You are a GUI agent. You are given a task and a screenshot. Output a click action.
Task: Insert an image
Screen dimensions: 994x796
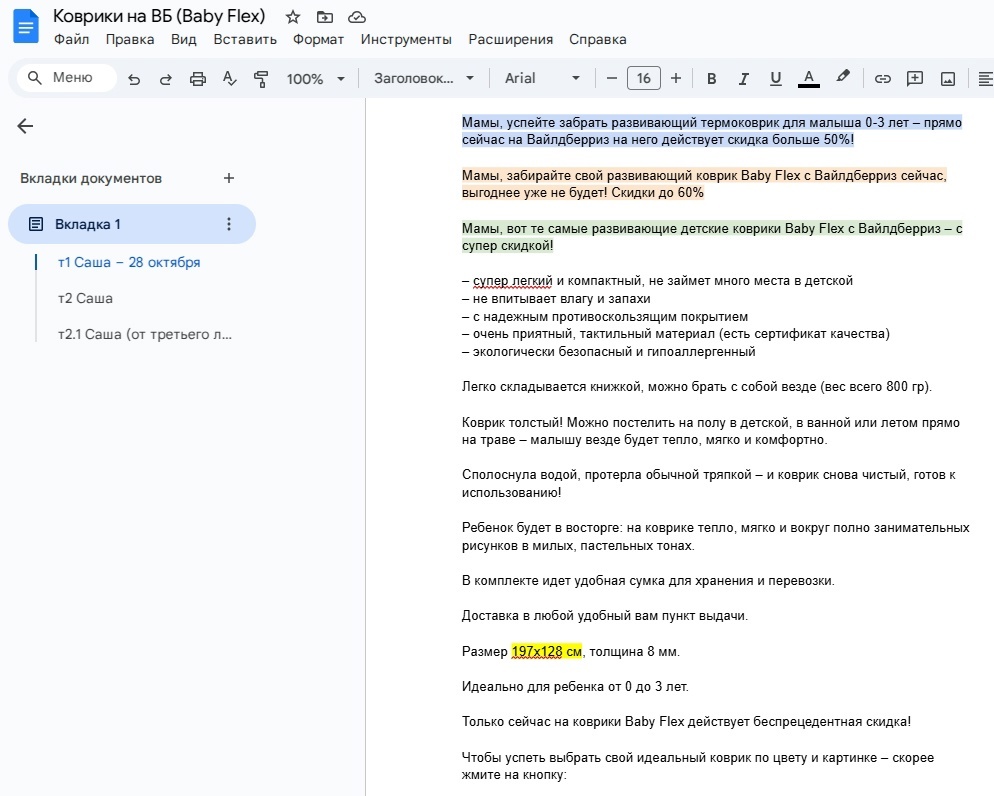[x=948, y=79]
